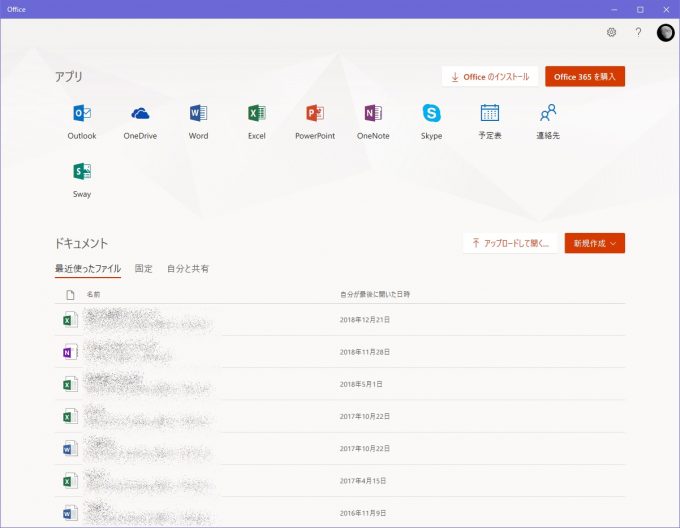Open the Excel file dated 2017年4月15日
Screen dimensions: 680x528
[340, 481]
